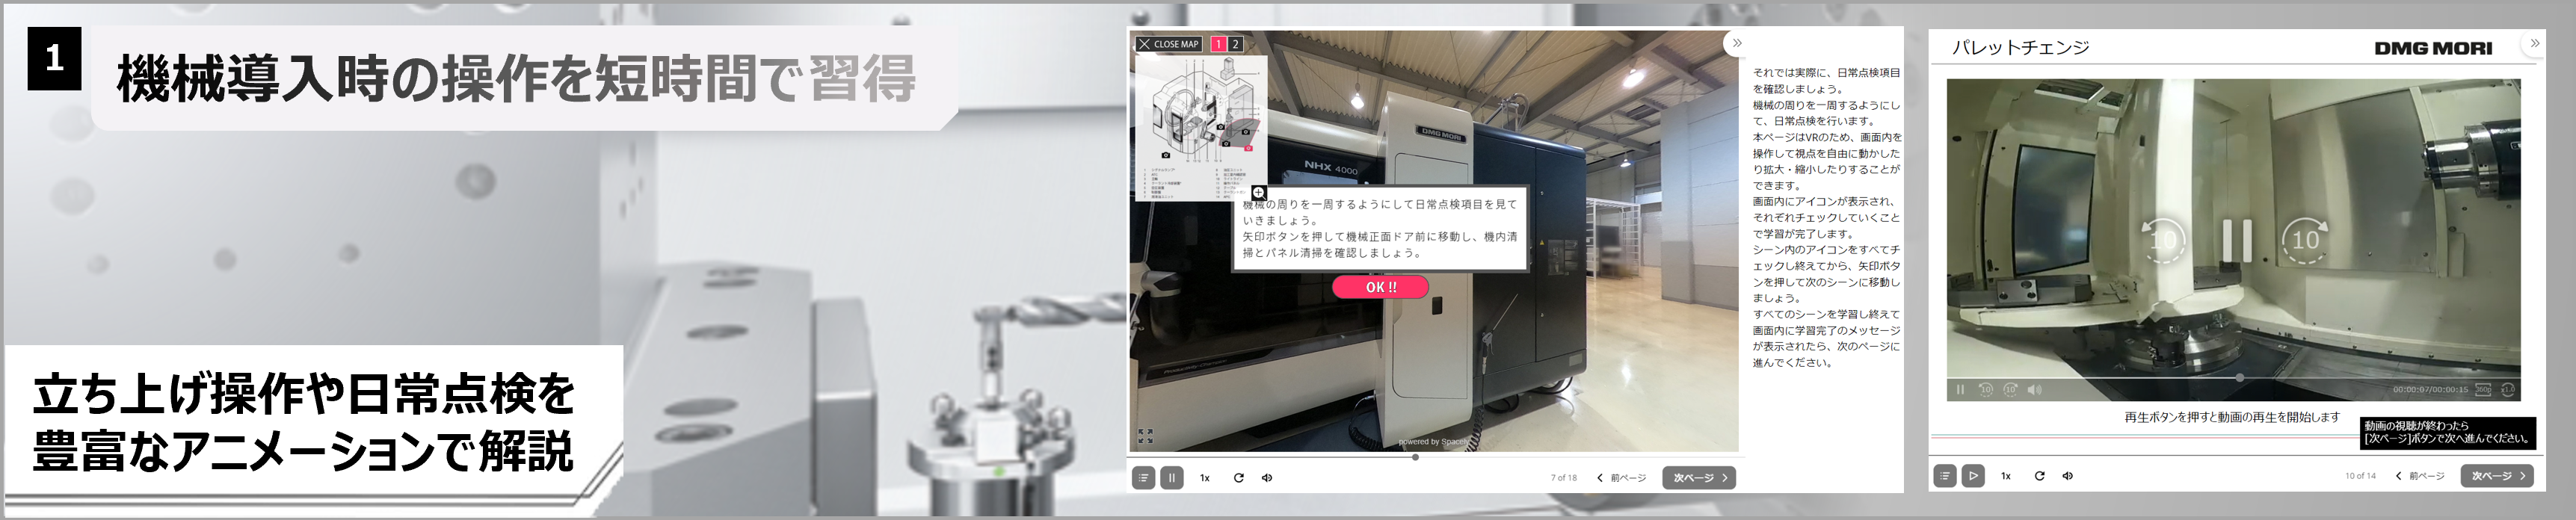The image size is (2576, 520).
Task: Click the small rewind 10 icon in video bar
Action: pyautogui.click(x=1986, y=390)
